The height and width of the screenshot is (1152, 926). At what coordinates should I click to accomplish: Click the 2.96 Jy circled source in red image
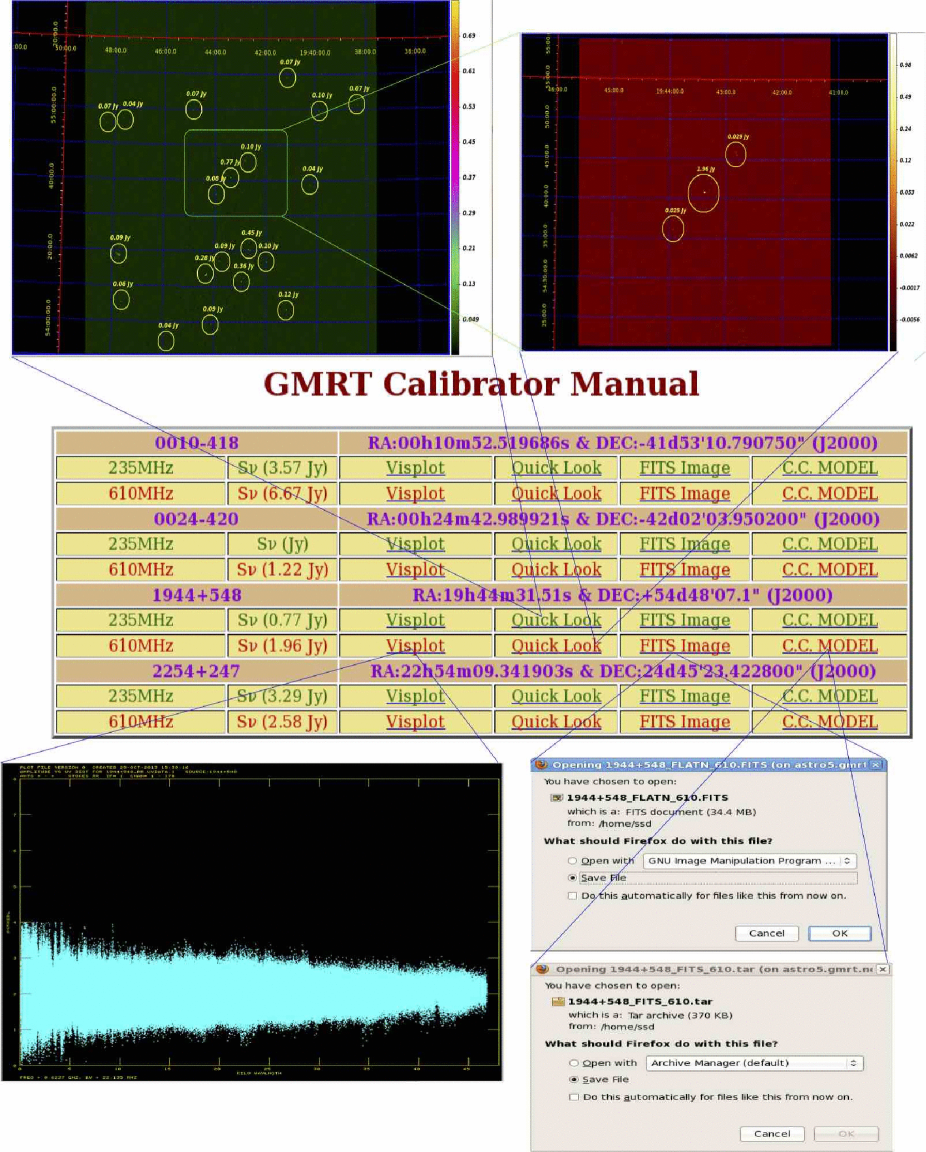[703, 193]
